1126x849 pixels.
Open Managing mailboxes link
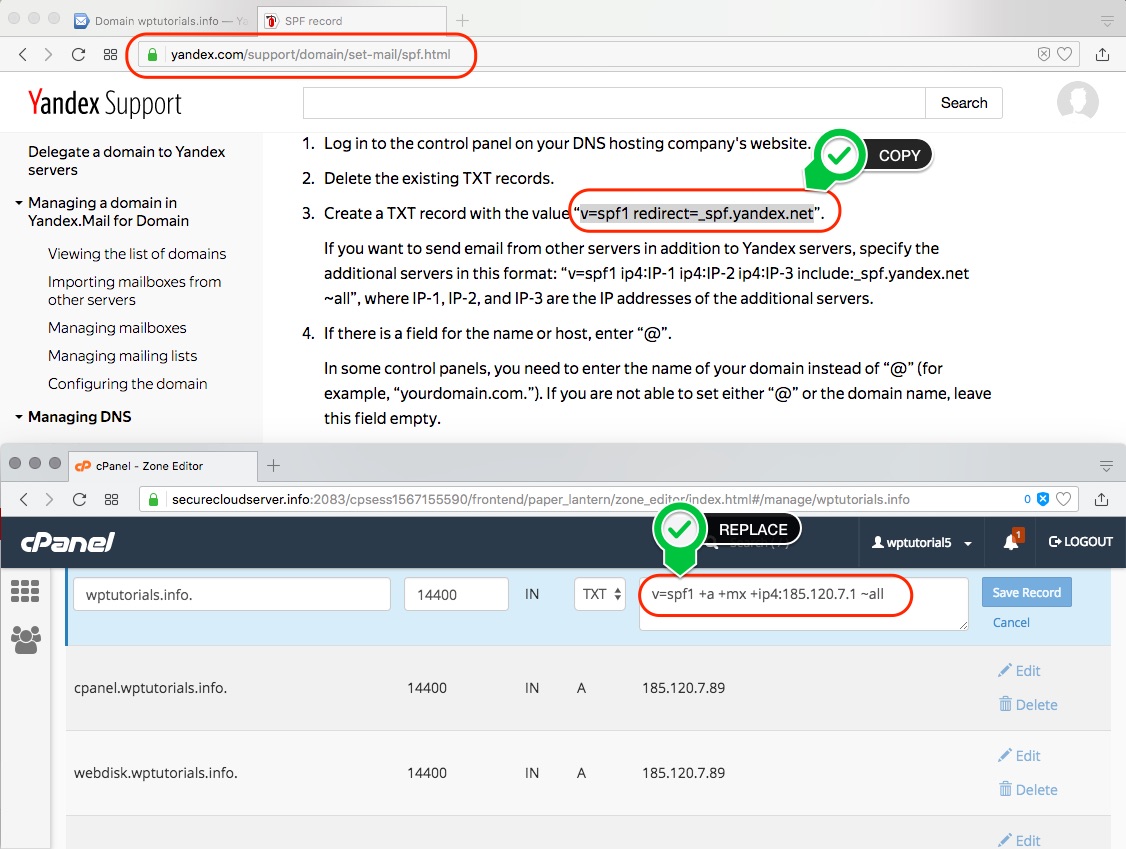[117, 328]
